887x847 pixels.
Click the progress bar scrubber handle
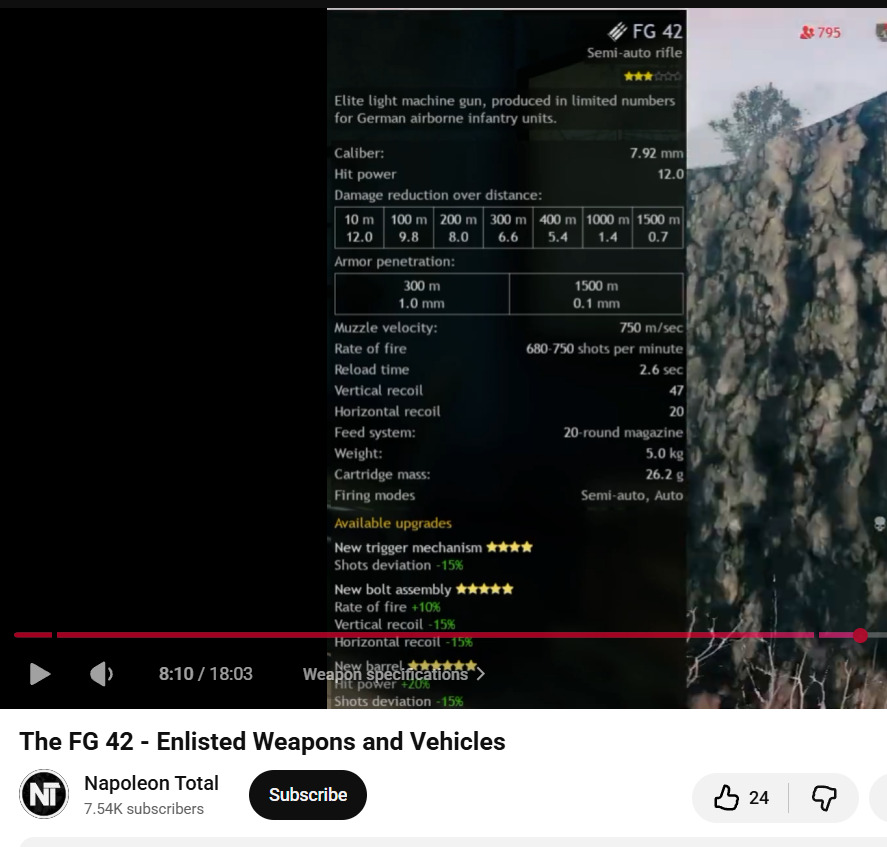click(860, 635)
